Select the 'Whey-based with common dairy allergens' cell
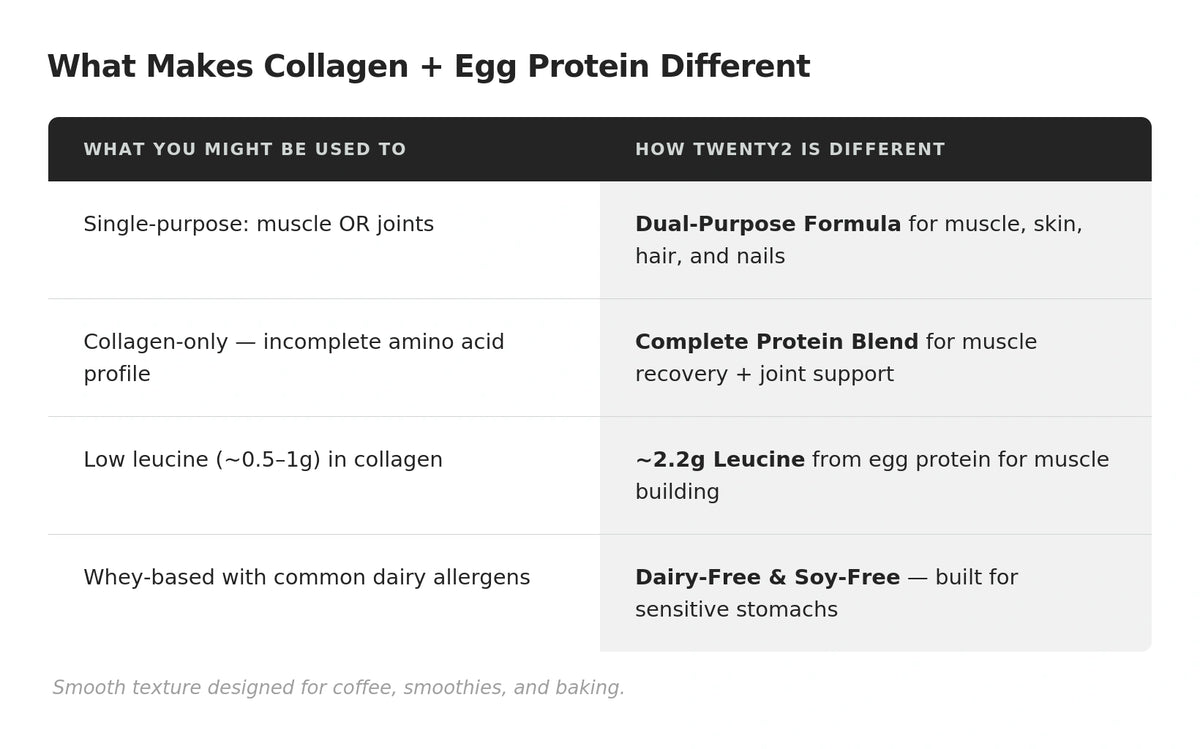Viewport: 1200px width, 749px height. coord(306,578)
